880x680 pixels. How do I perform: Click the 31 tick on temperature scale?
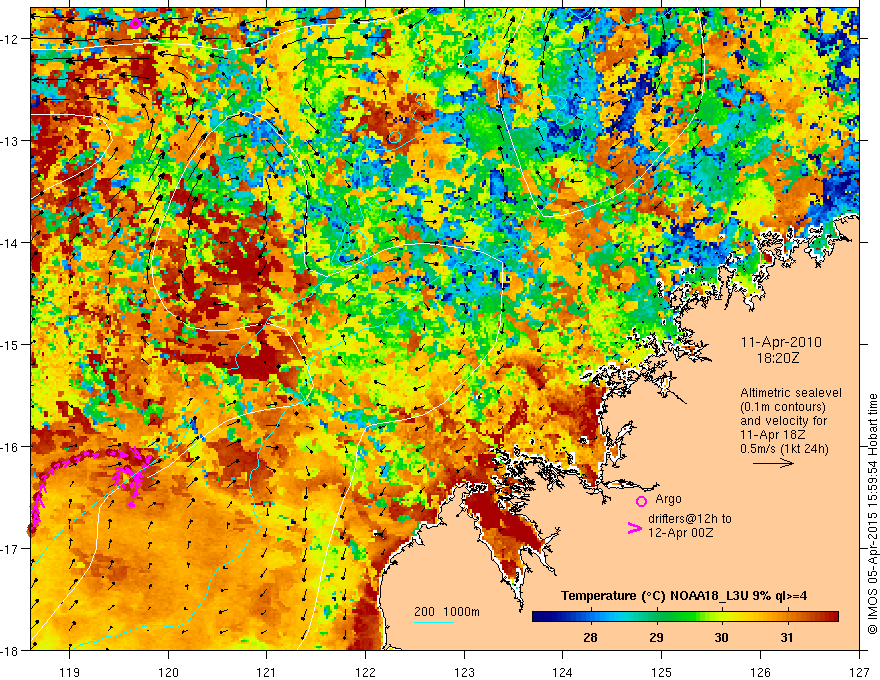pyautogui.click(x=787, y=637)
